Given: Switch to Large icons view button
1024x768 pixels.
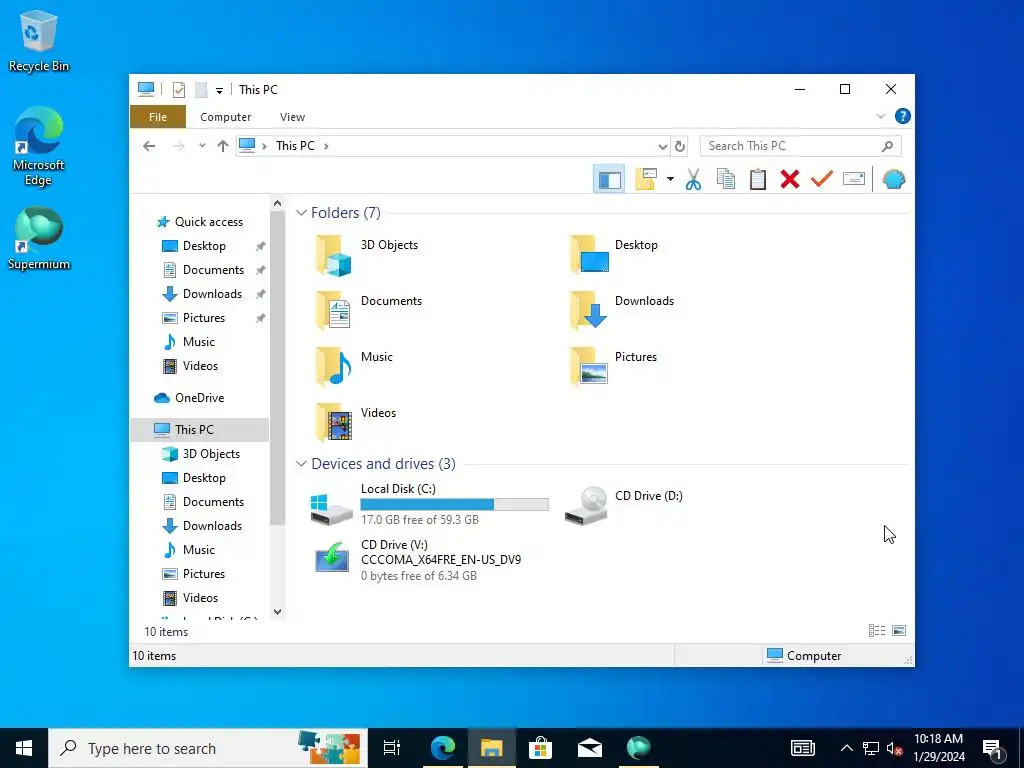Looking at the screenshot, I should click(899, 630).
